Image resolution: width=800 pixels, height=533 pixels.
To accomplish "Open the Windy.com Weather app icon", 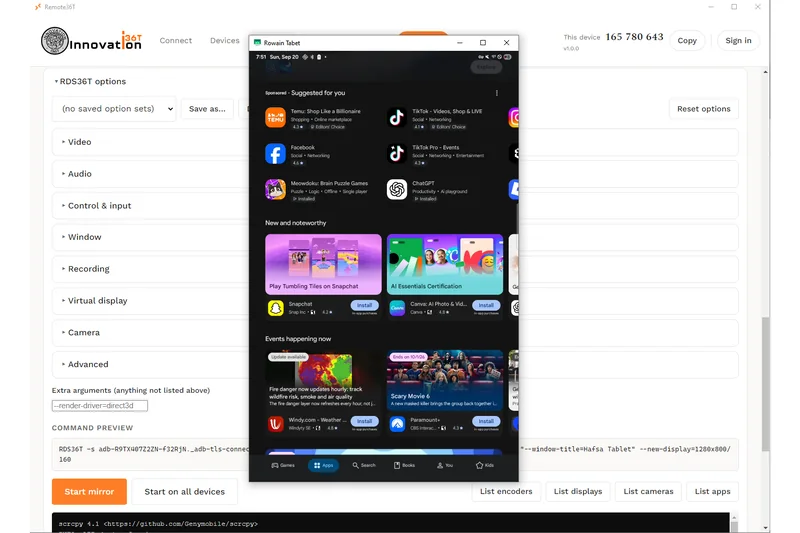I will (276, 424).
